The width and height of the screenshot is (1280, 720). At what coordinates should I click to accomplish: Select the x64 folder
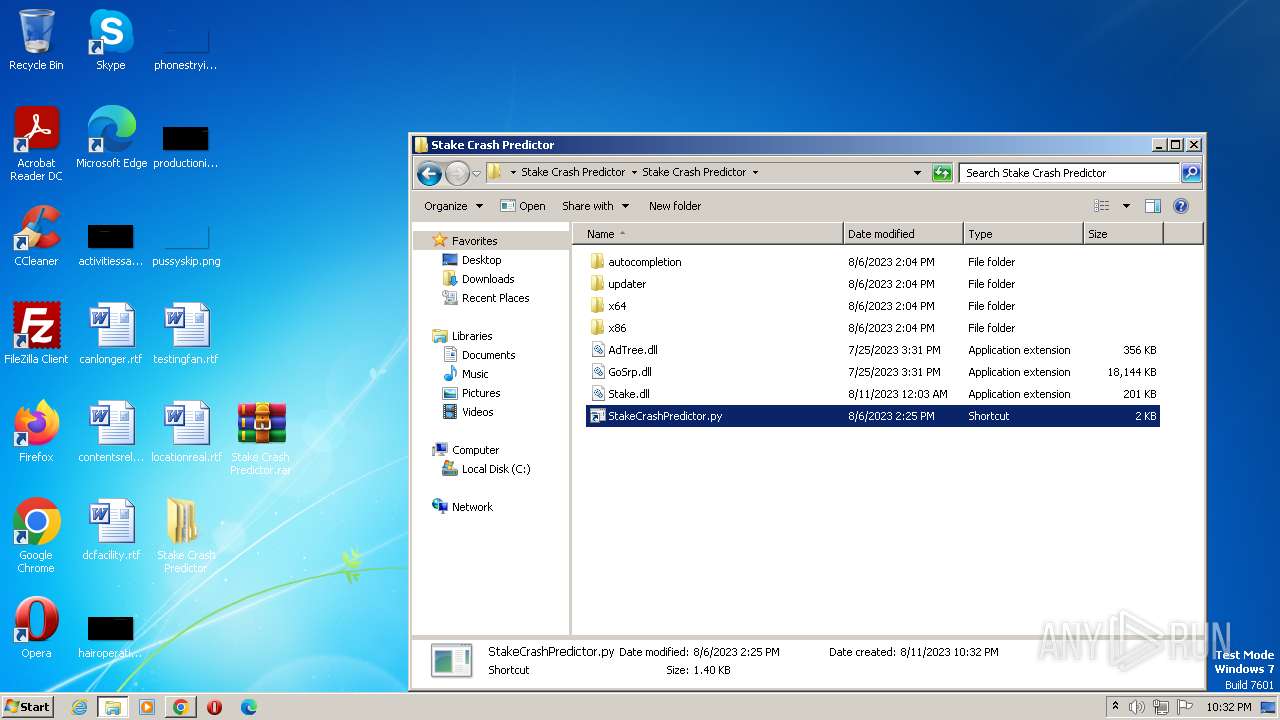[873, 306]
